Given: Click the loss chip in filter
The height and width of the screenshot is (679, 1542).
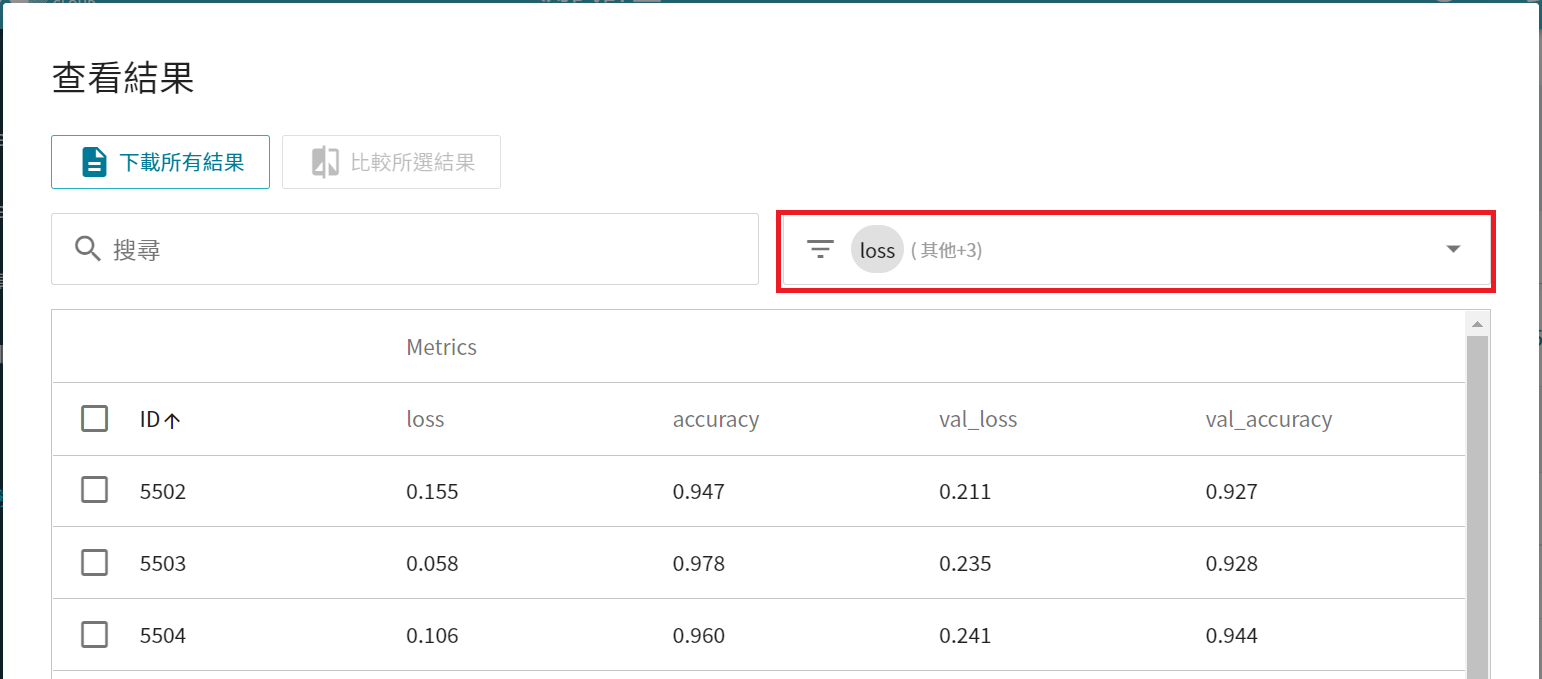Looking at the screenshot, I should (x=877, y=250).
